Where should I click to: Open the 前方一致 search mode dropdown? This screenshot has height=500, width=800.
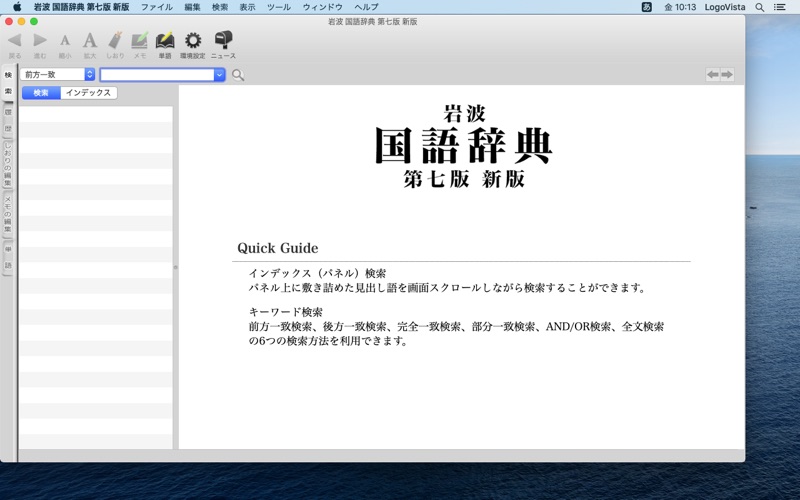click(x=58, y=74)
